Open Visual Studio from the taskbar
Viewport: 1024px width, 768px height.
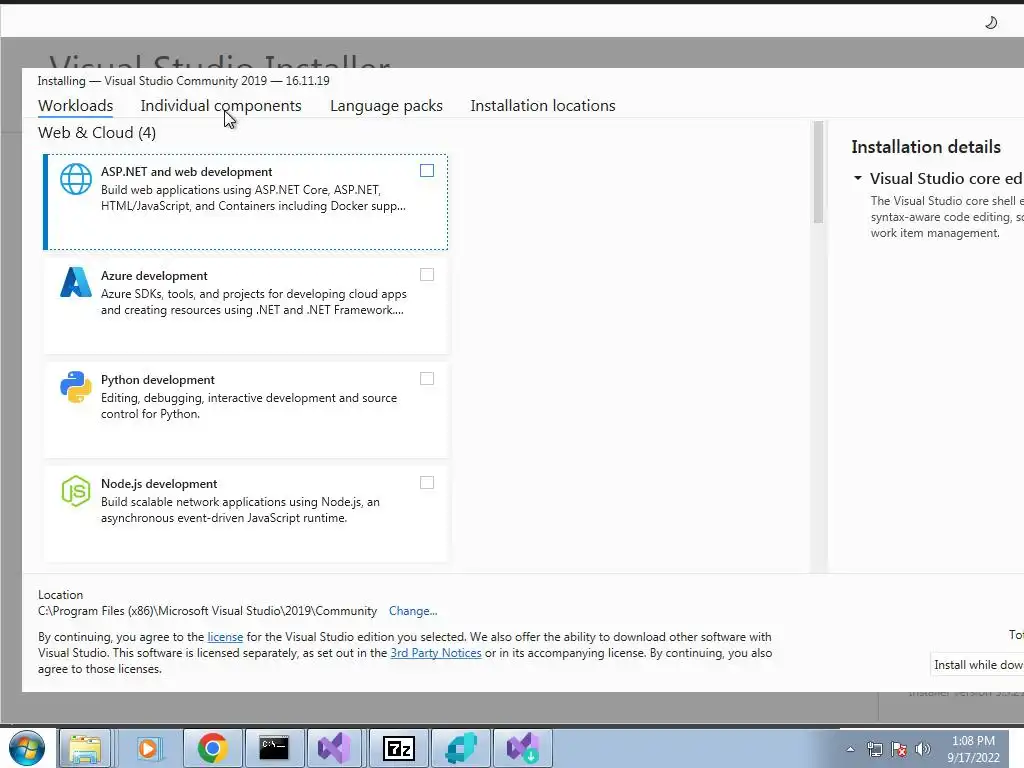334,748
